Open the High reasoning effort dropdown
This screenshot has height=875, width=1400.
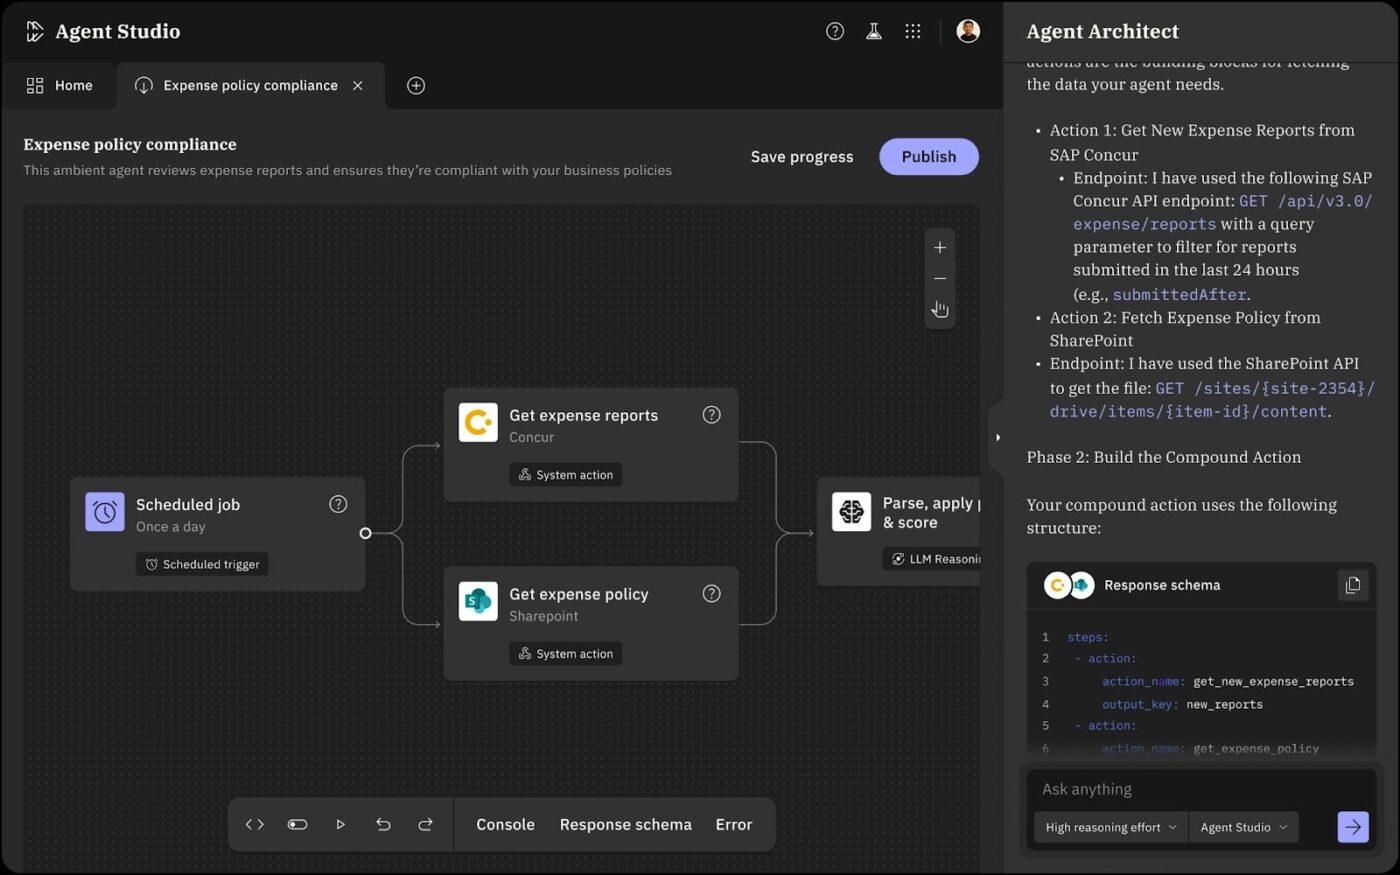[x=1110, y=827]
